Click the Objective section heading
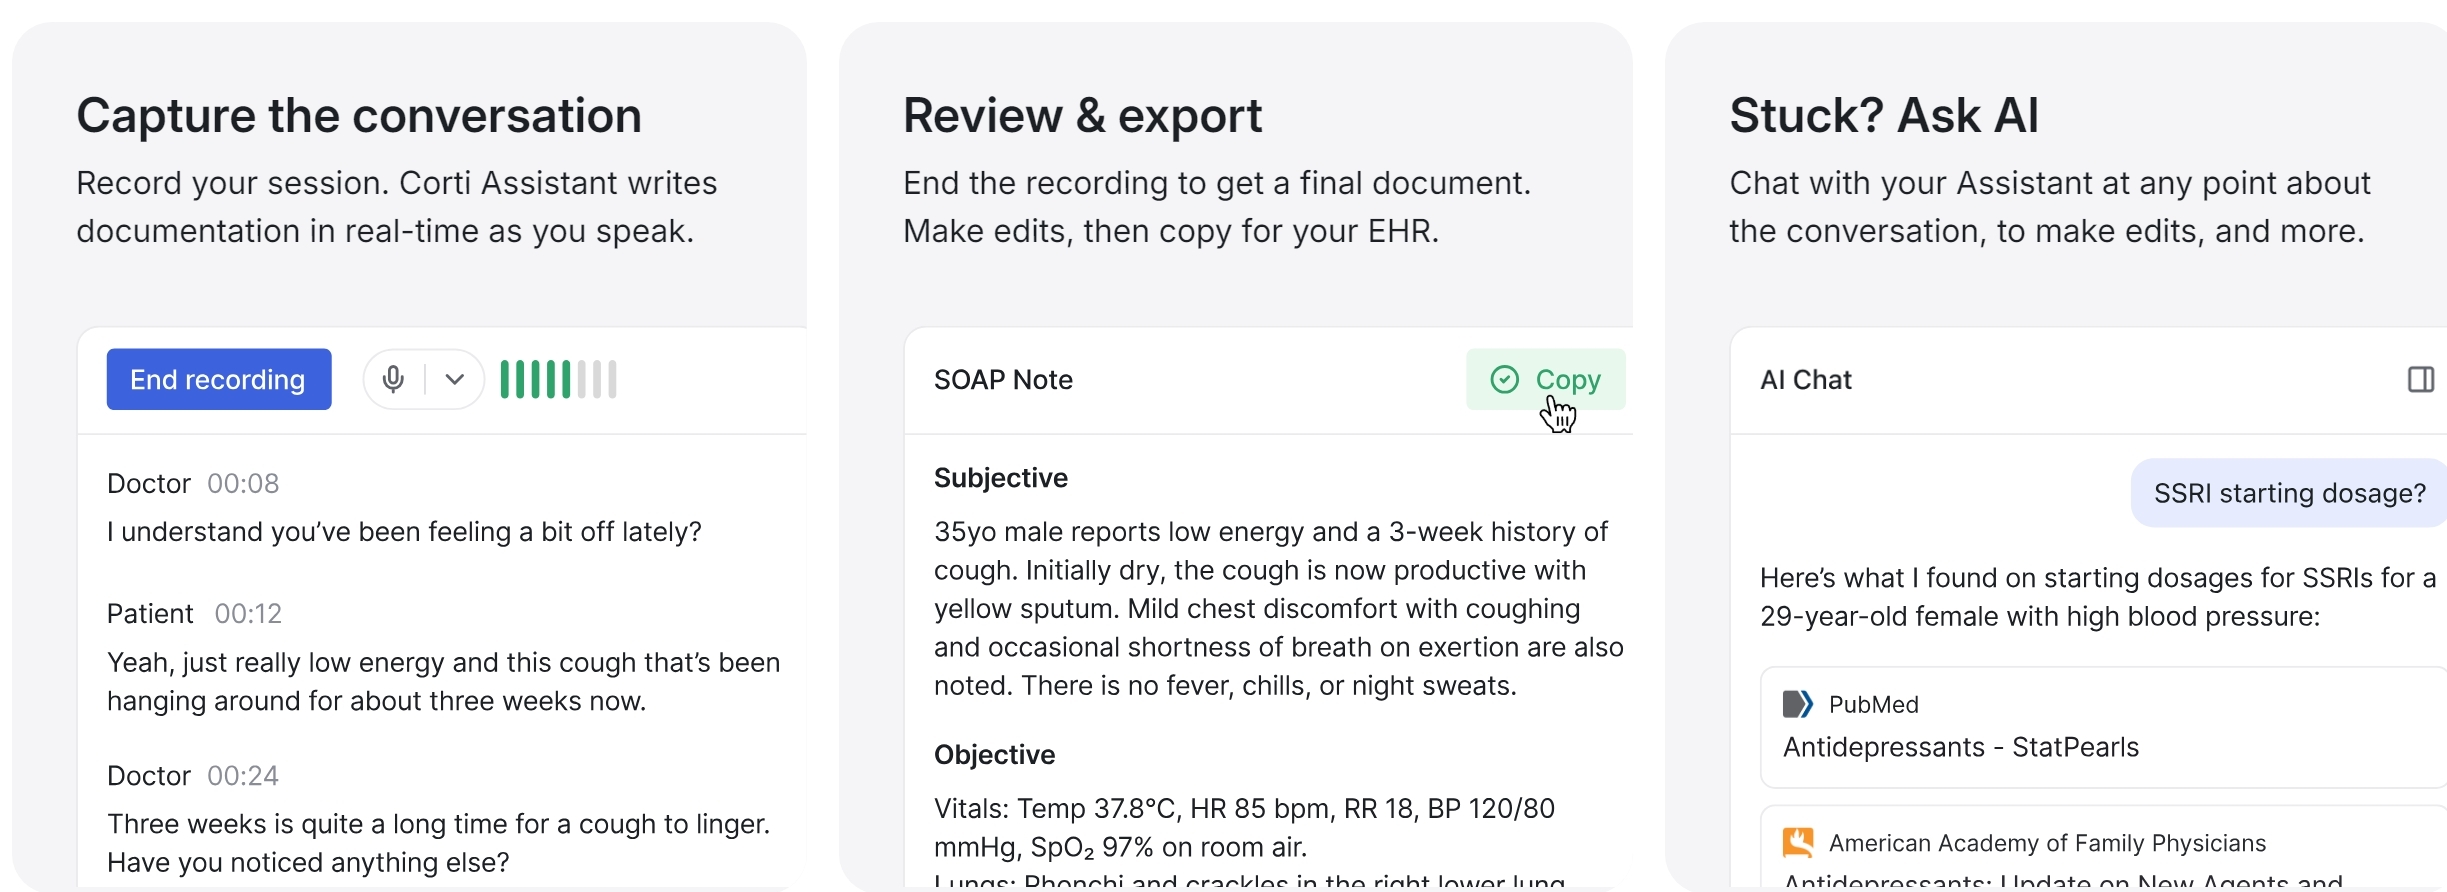This screenshot has width=2447, height=892. (x=994, y=754)
